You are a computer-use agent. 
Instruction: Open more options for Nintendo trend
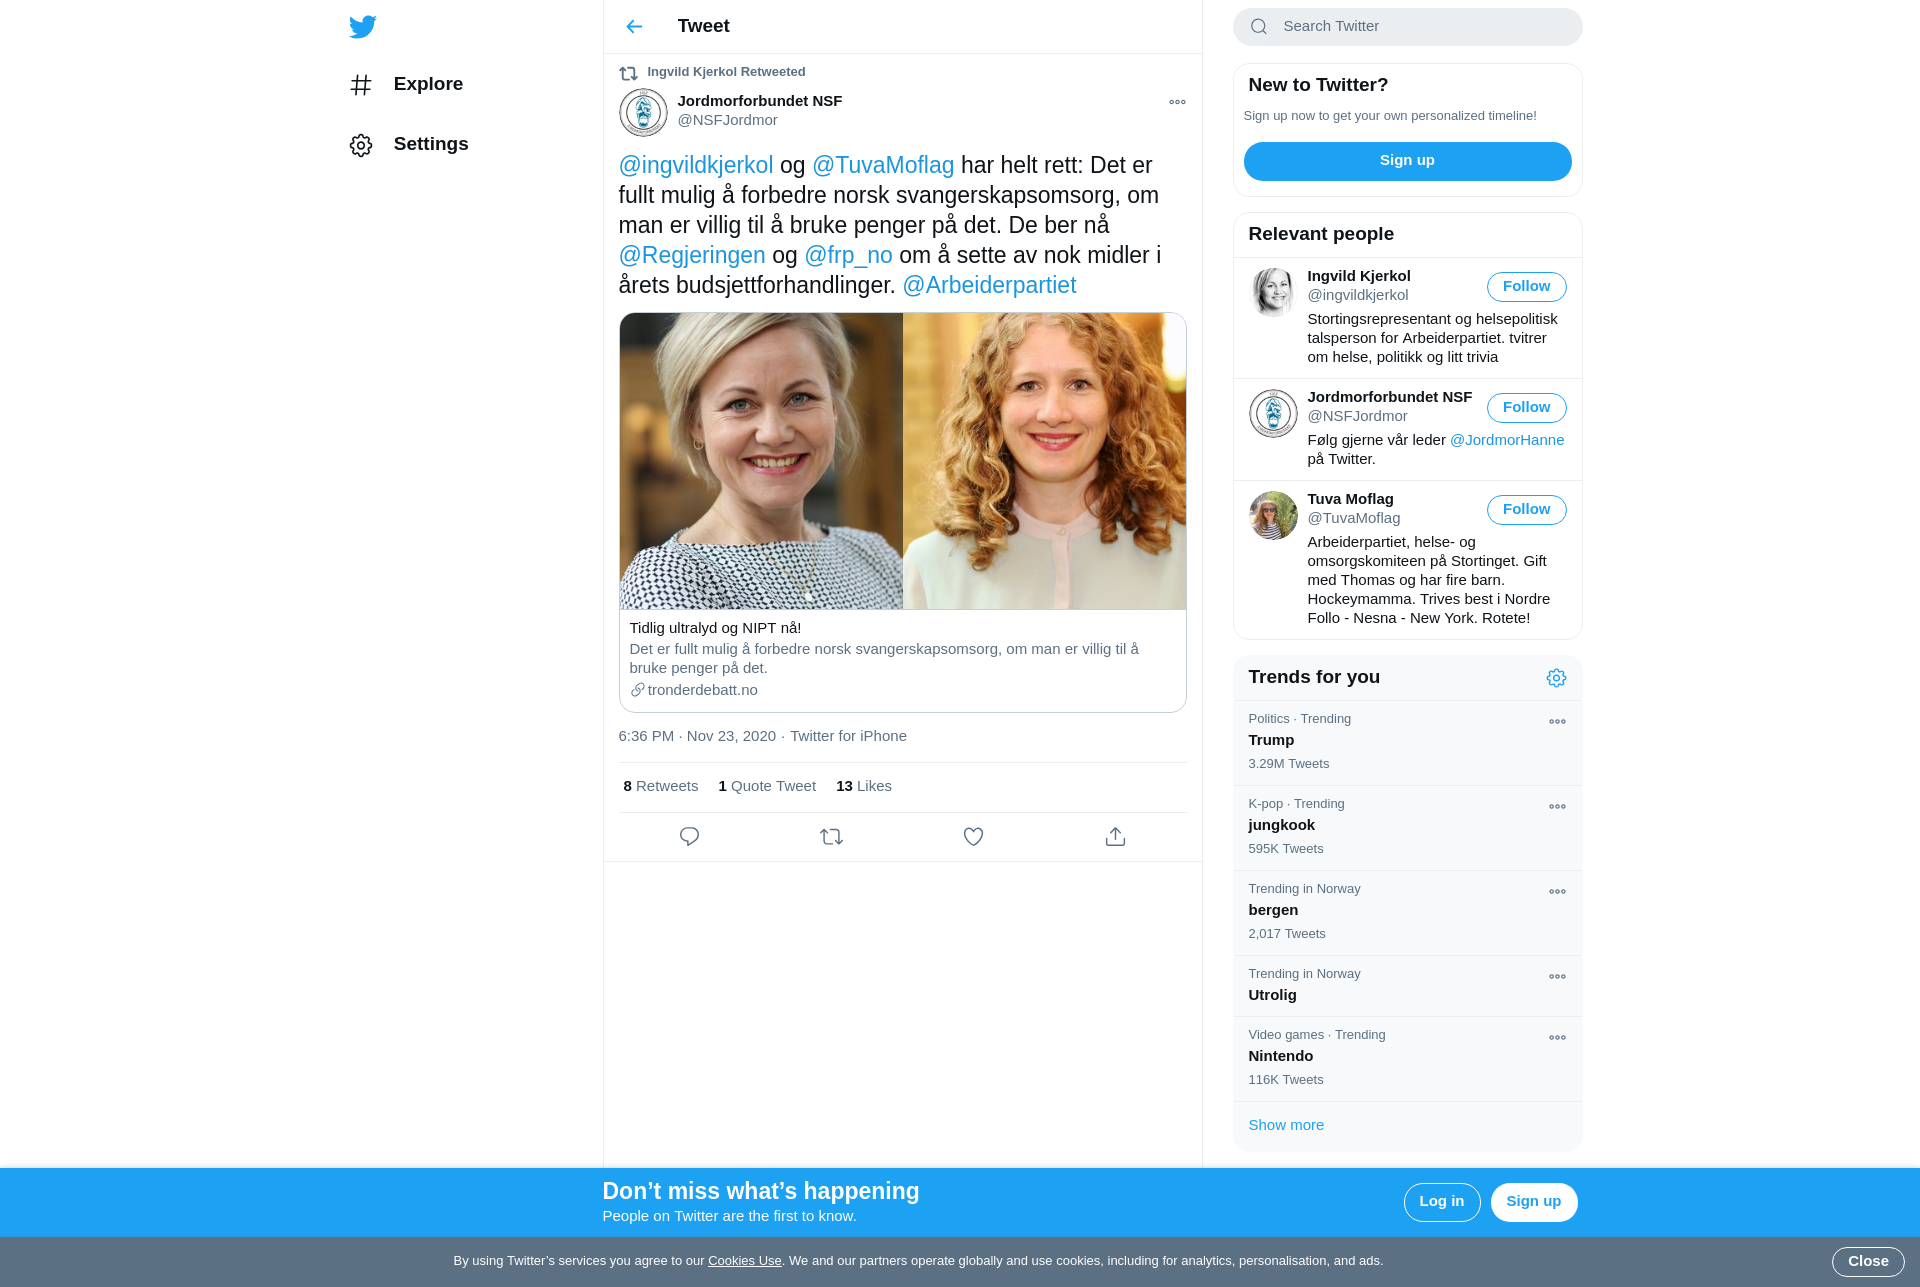(1557, 1037)
